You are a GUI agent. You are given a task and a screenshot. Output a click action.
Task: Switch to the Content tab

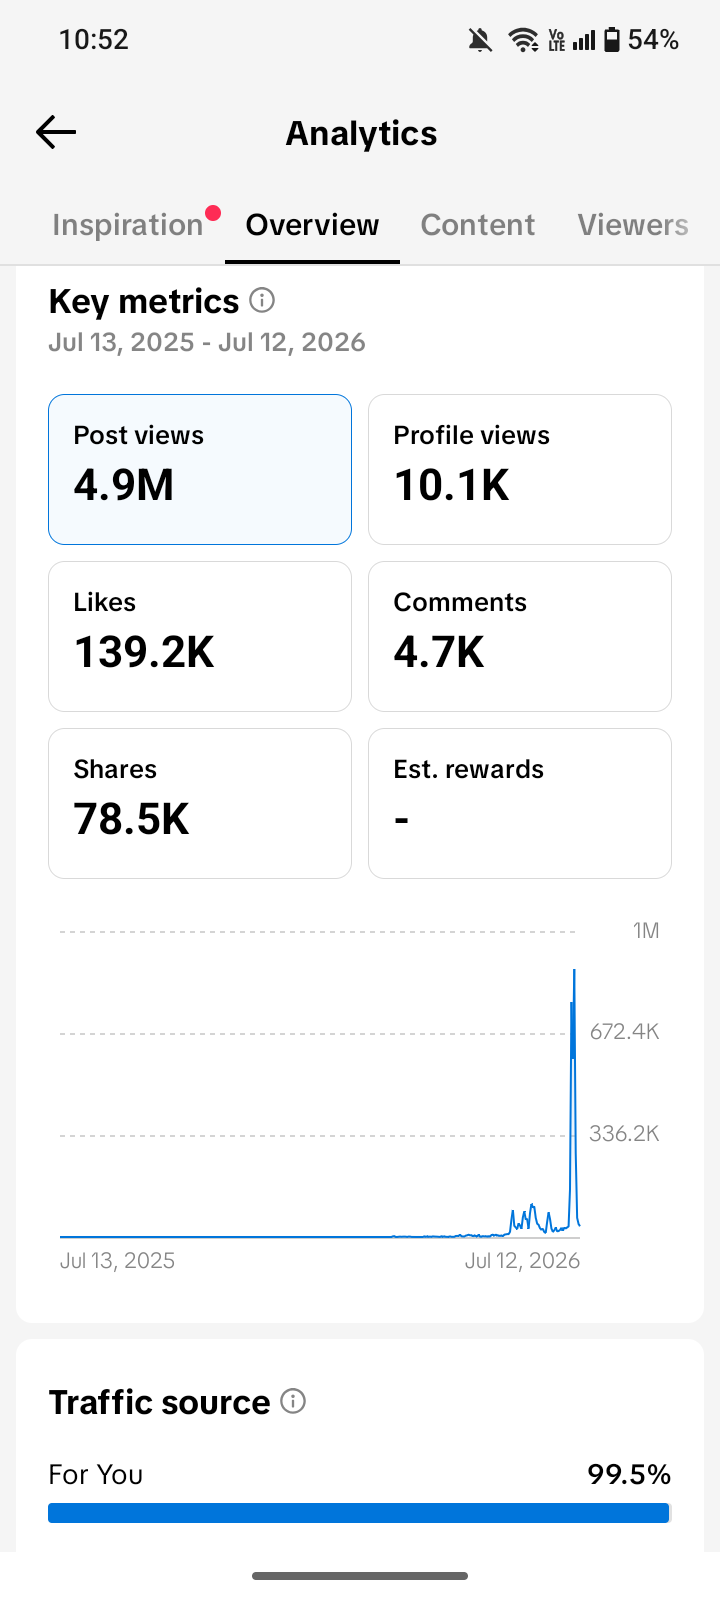tap(478, 225)
